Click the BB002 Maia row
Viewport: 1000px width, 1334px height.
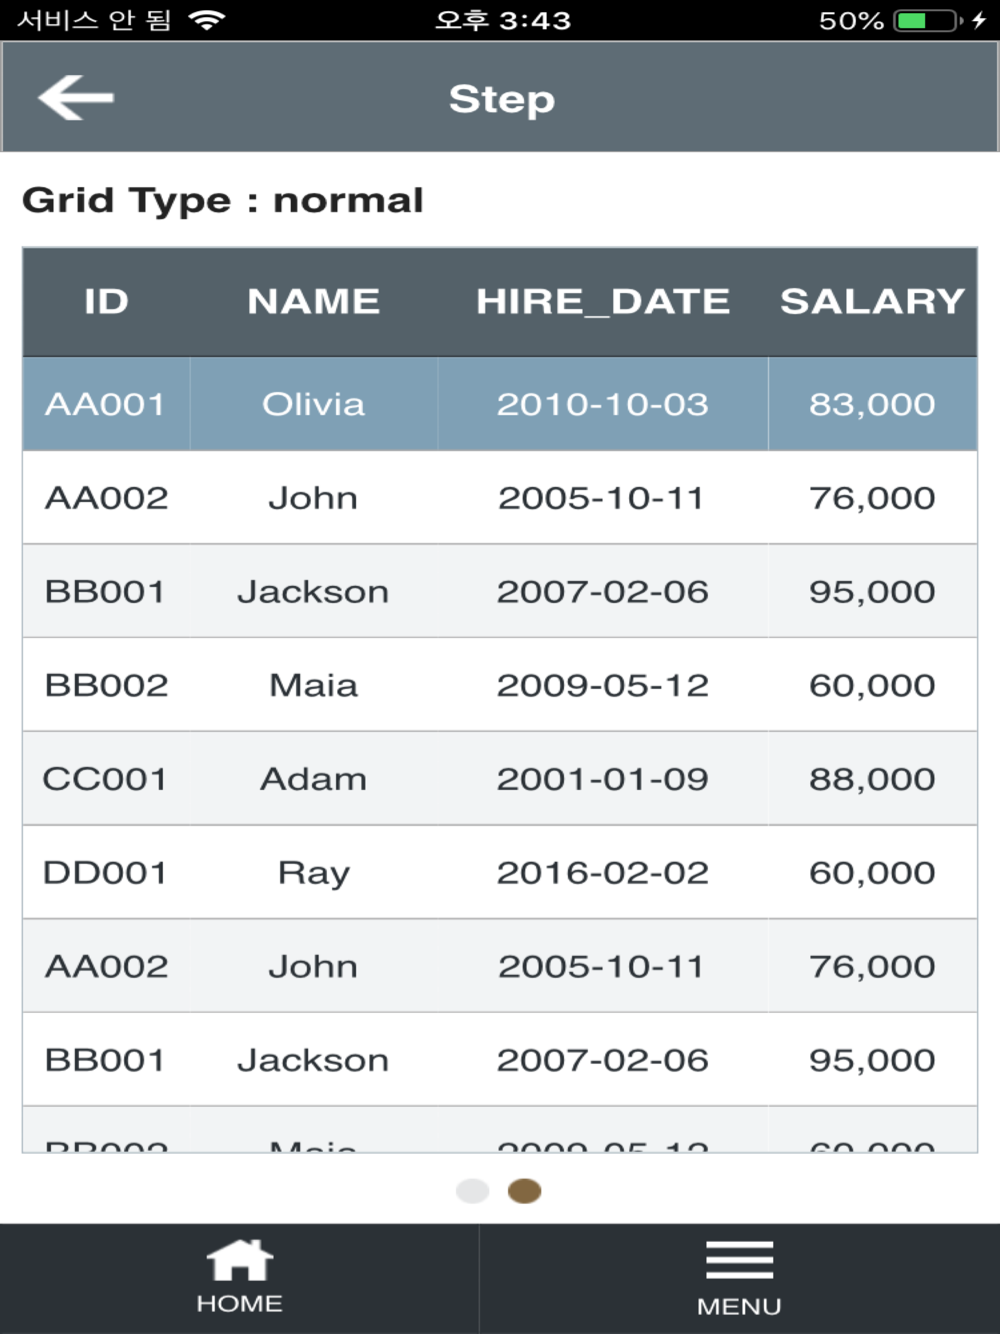500,685
